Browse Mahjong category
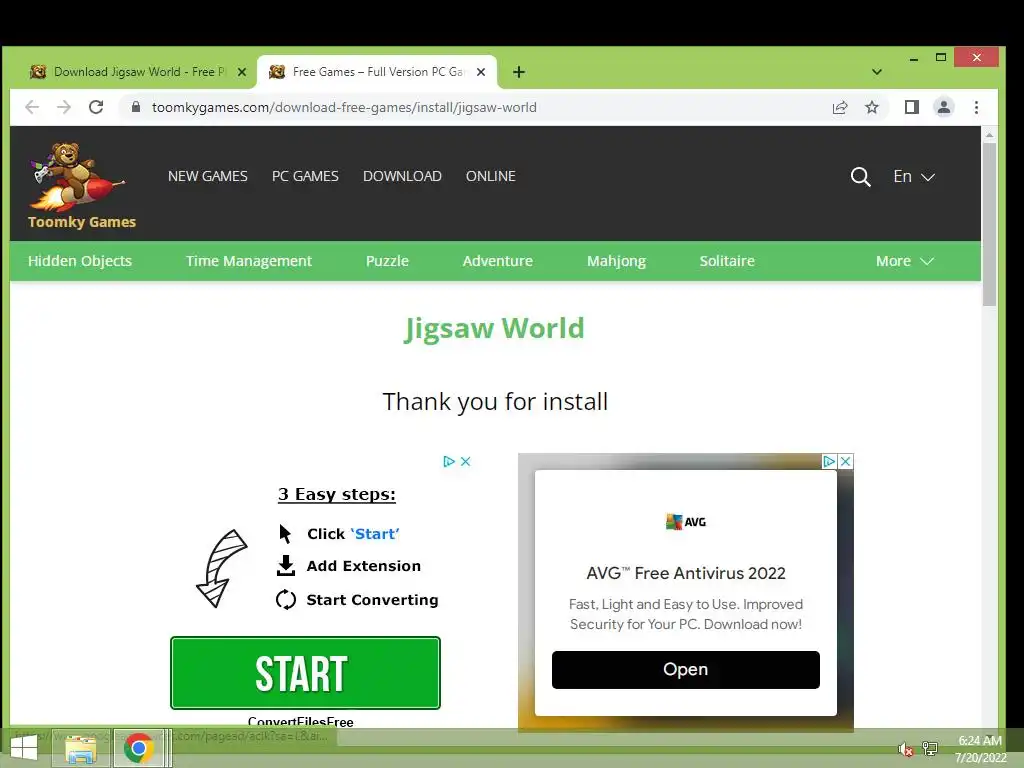Image resolution: width=1024 pixels, height=768 pixels. click(616, 261)
